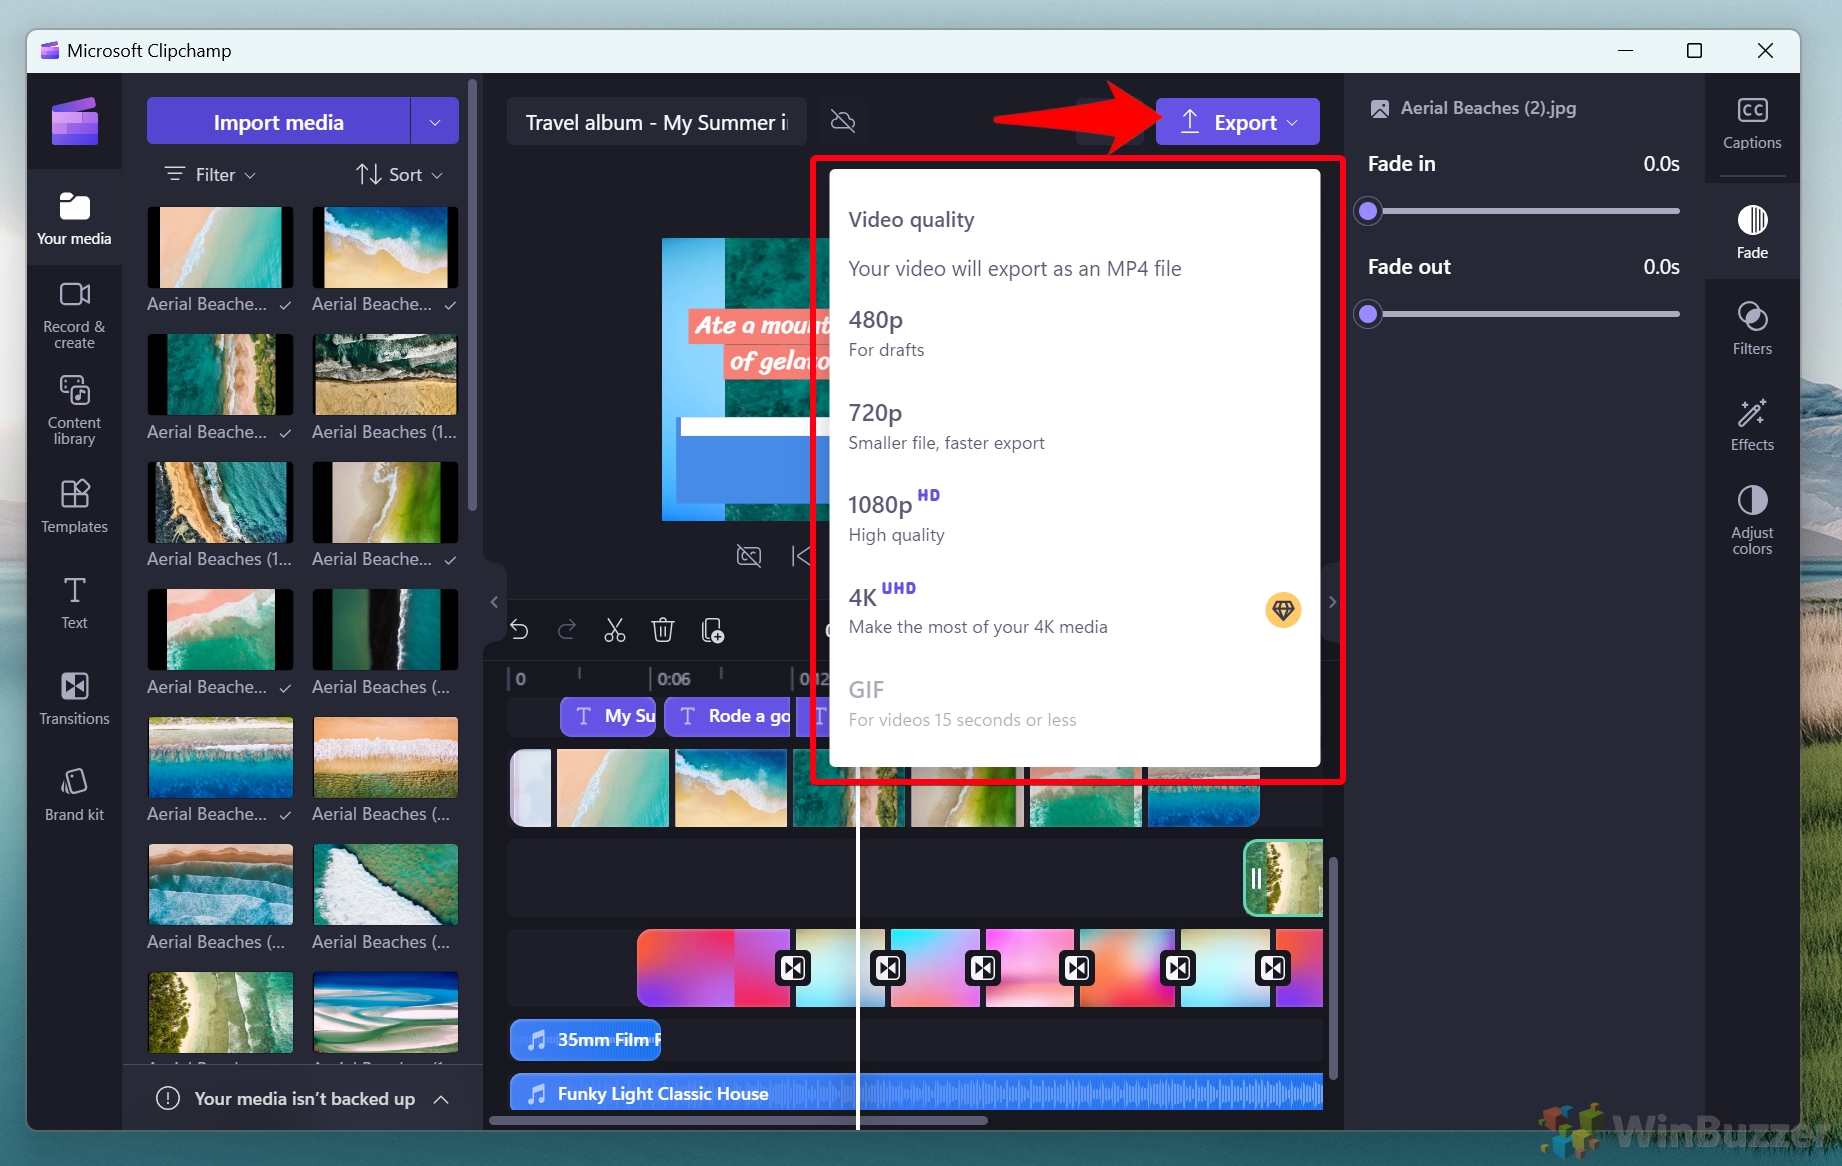Expand the media backup warning chevron
The height and width of the screenshot is (1166, 1842).
pyautogui.click(x=441, y=1099)
